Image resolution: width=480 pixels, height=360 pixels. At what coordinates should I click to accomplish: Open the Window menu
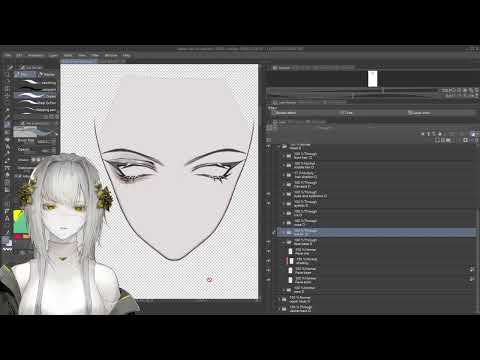111,55
